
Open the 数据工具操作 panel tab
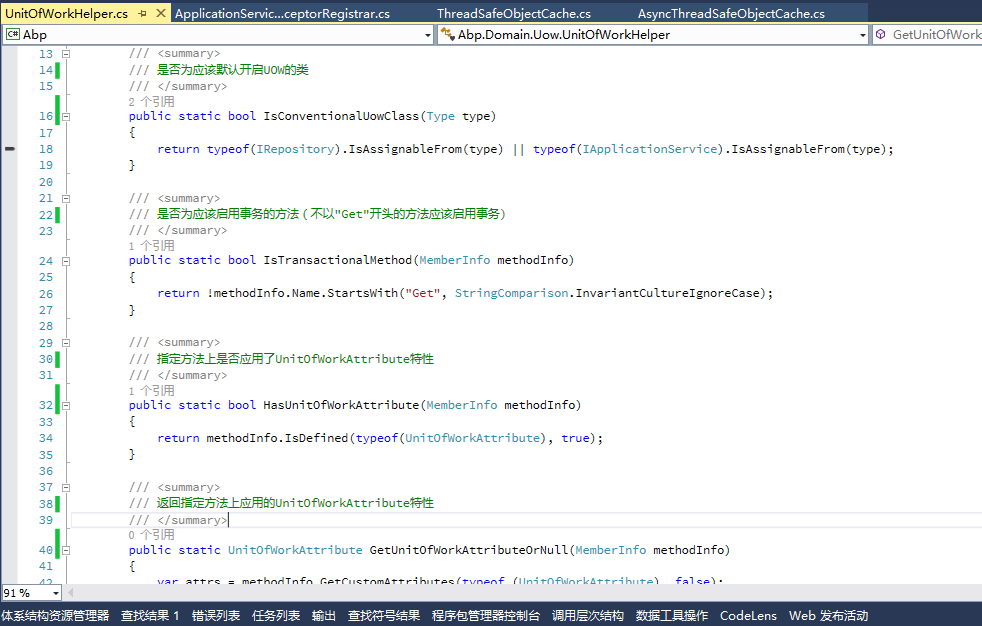[672, 616]
